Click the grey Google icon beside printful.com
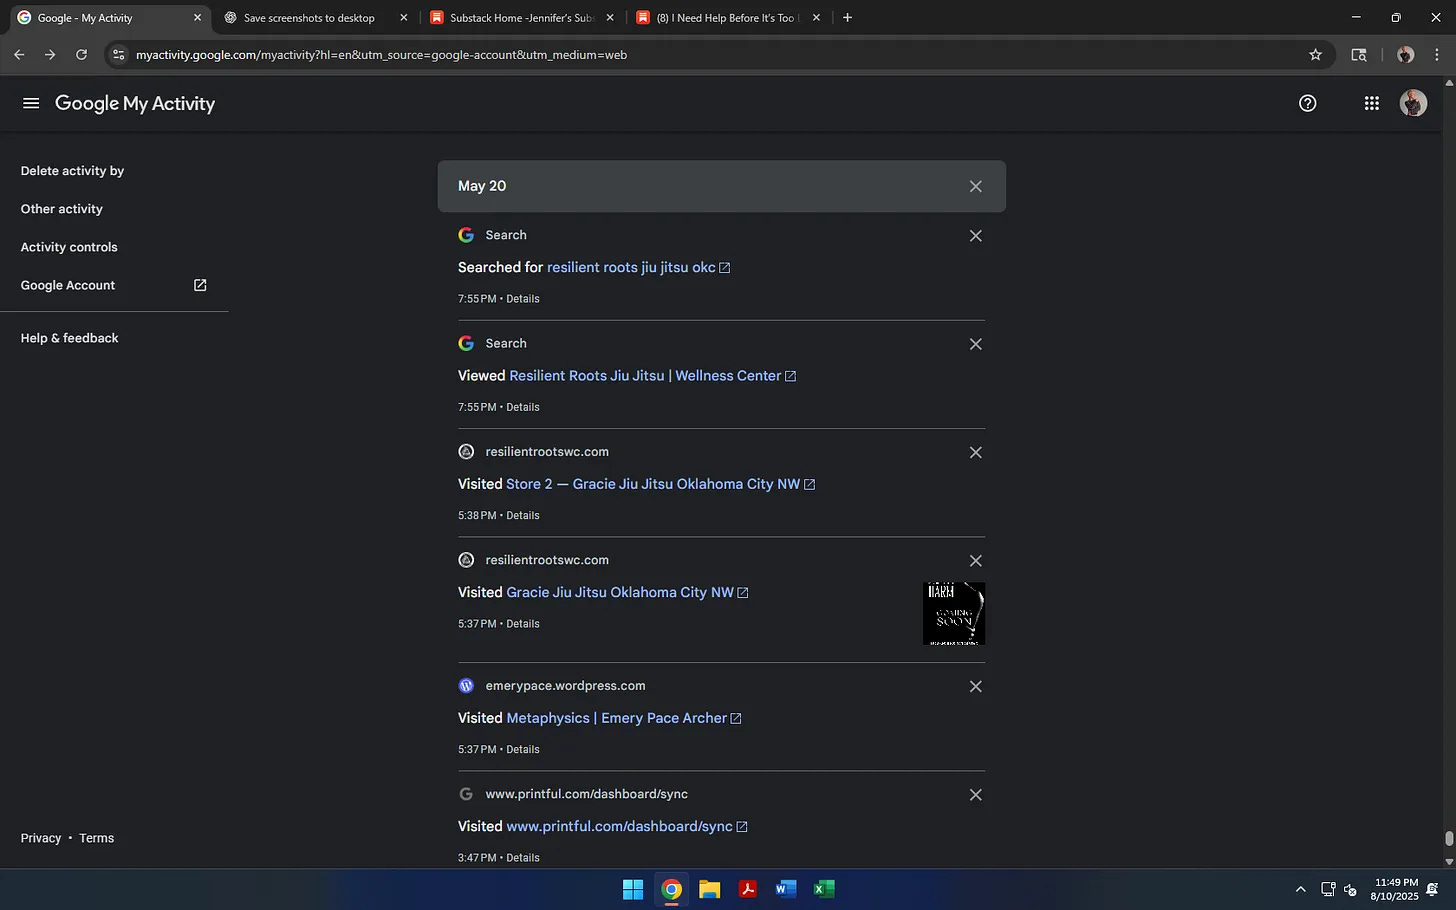Viewport: 1456px width, 910px height. 466,794
